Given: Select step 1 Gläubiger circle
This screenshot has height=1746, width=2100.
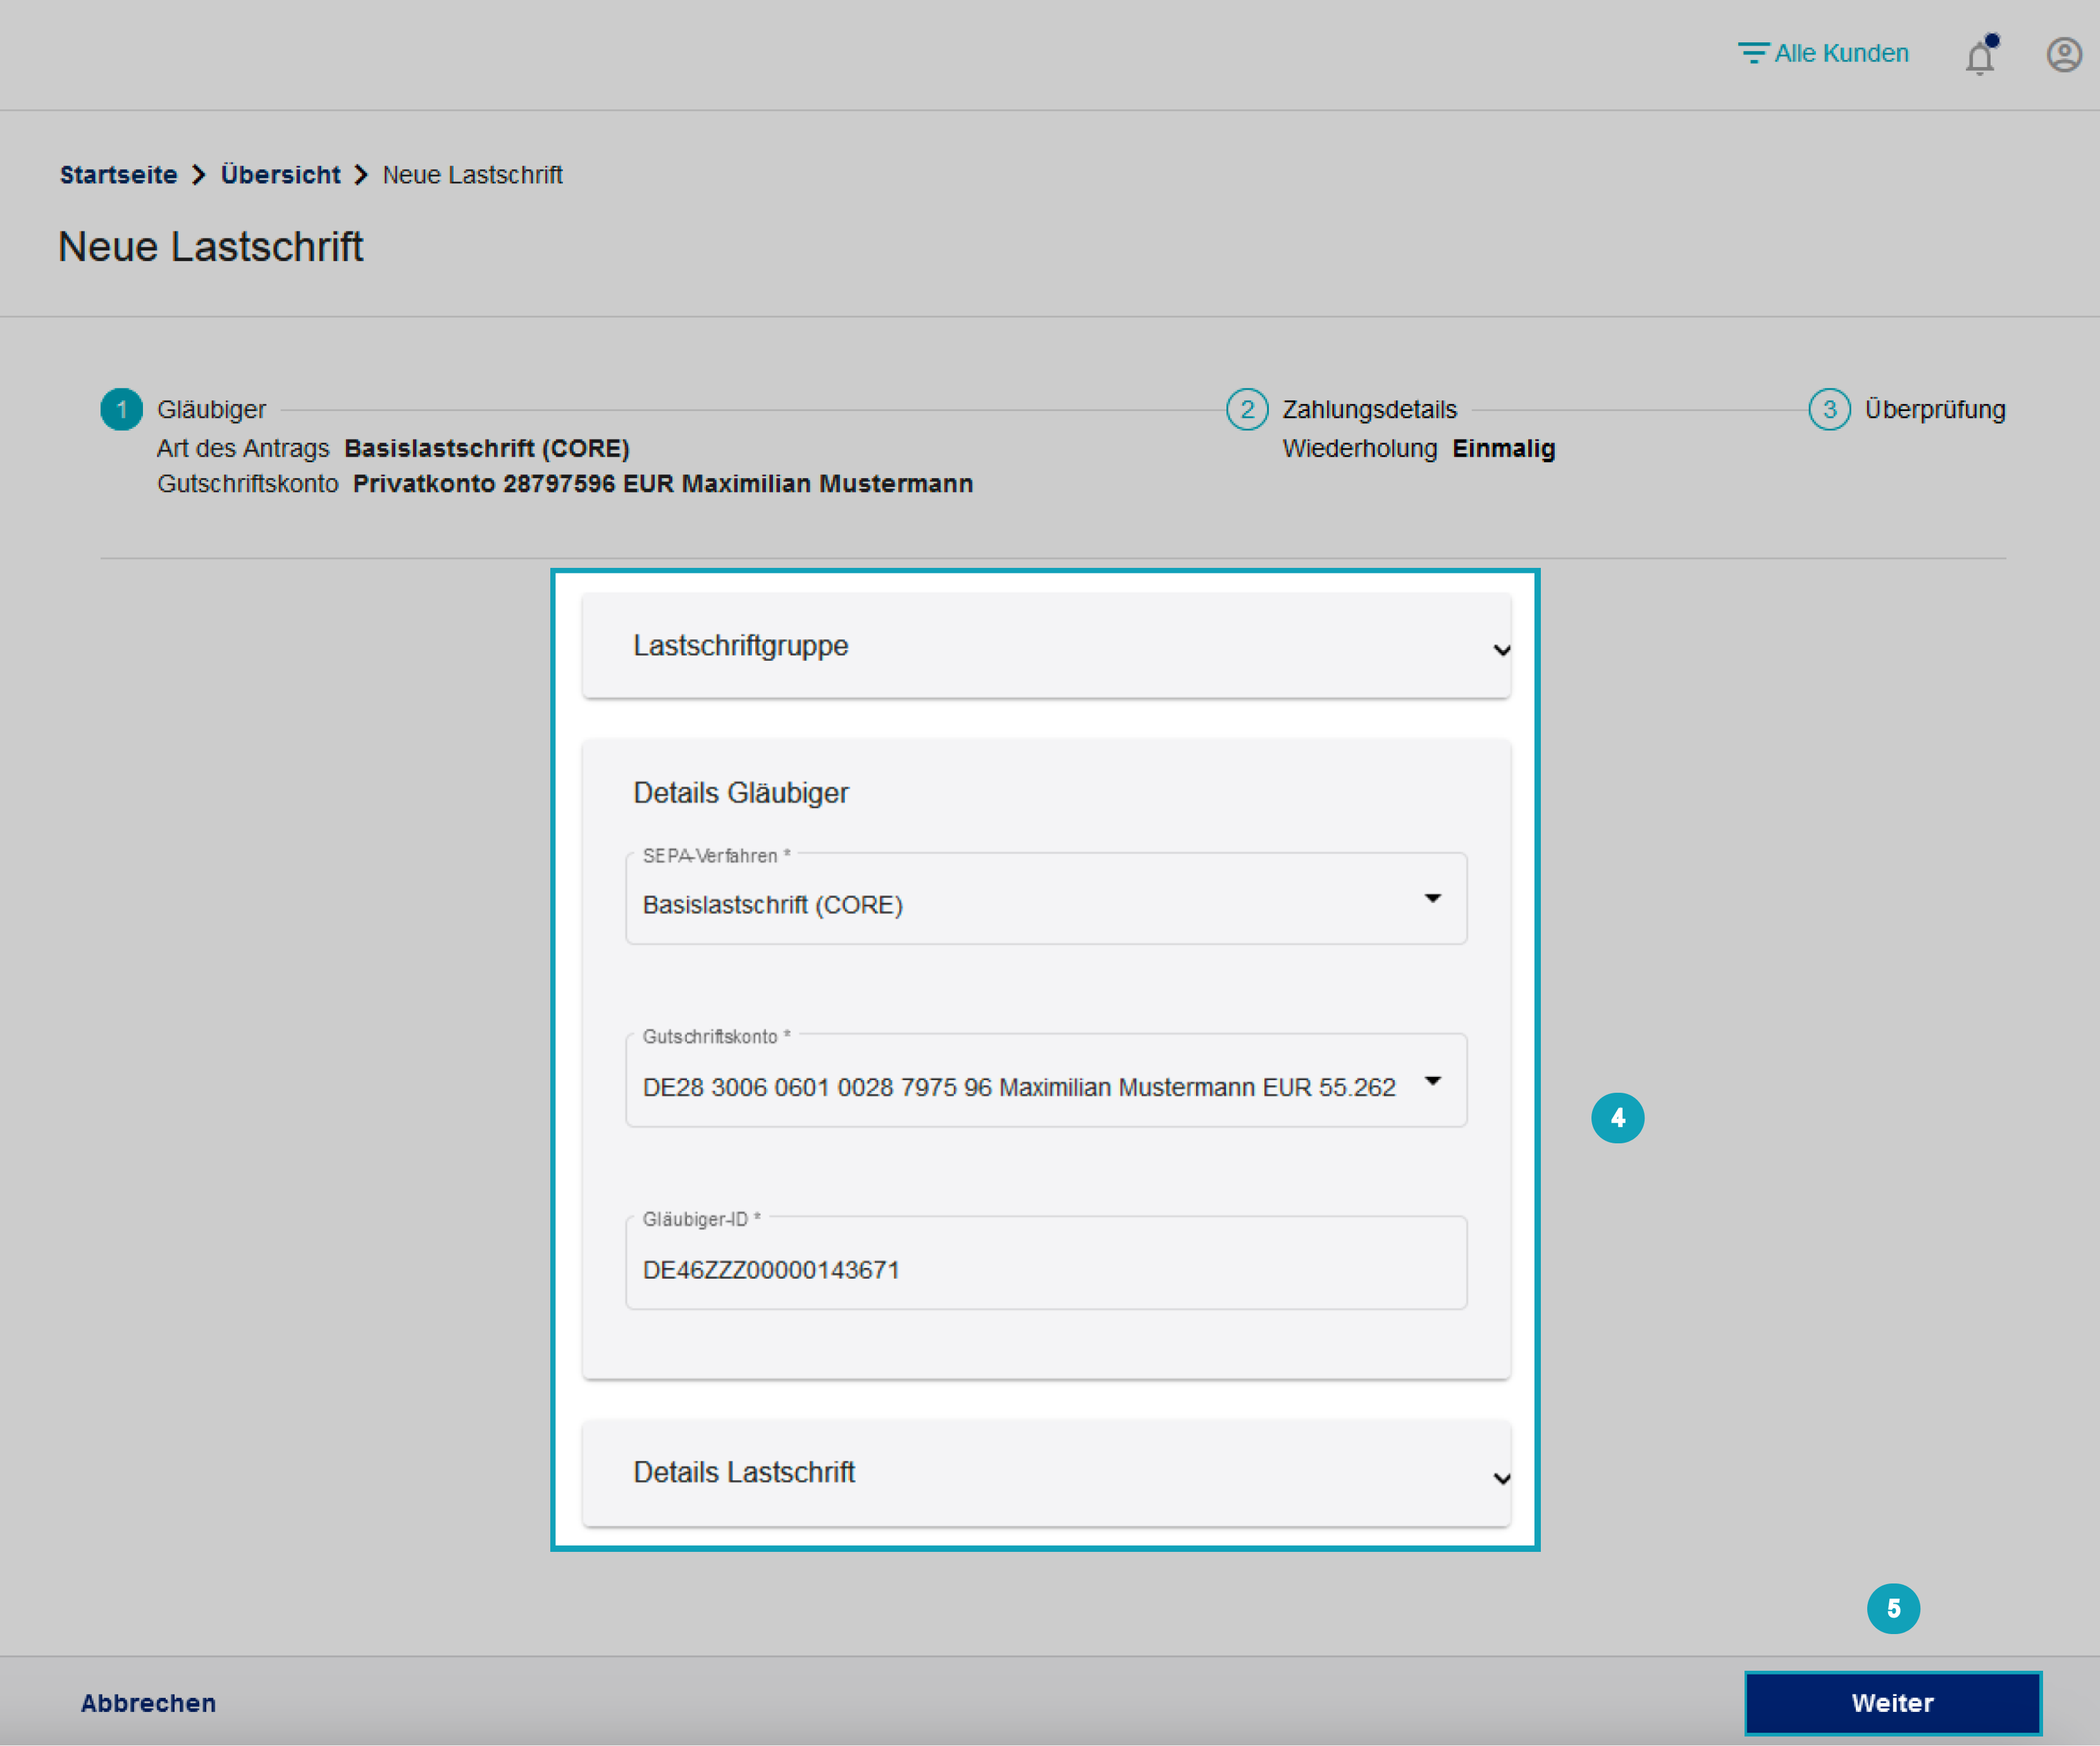Looking at the screenshot, I should (122, 409).
